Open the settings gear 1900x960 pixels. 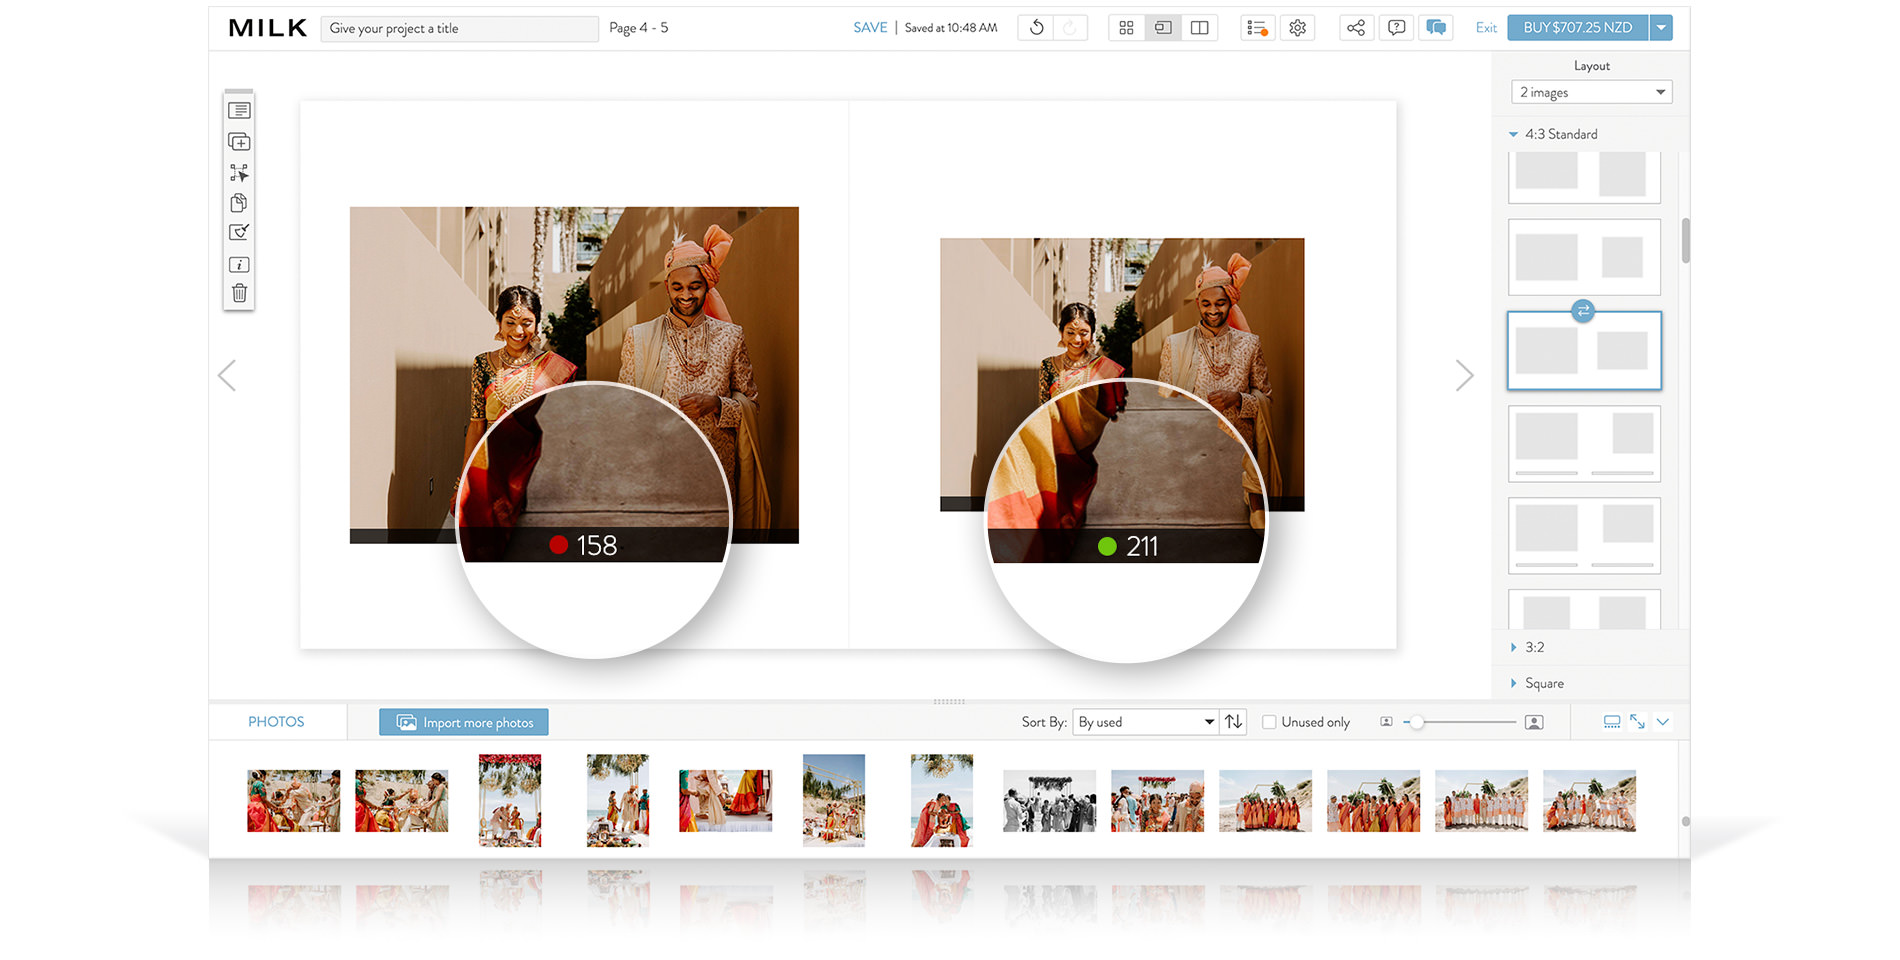(x=1297, y=27)
